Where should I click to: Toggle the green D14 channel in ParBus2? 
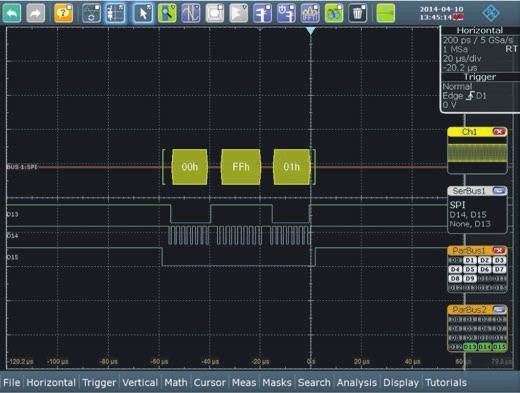pos(484,347)
